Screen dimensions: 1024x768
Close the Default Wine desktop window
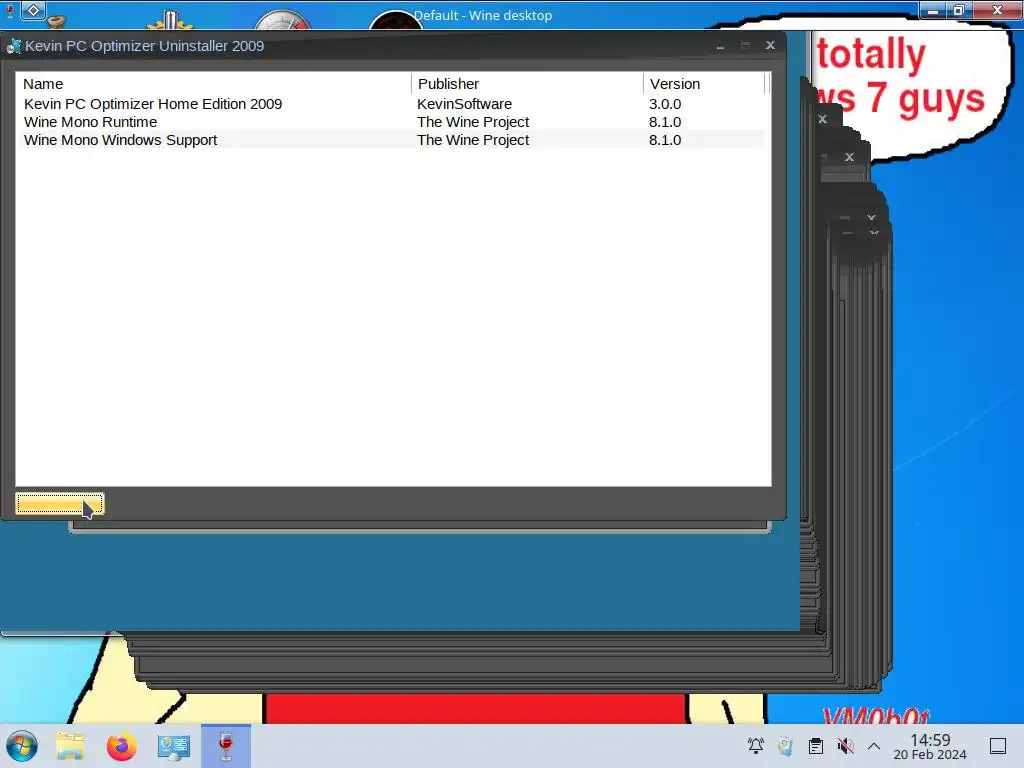(997, 10)
